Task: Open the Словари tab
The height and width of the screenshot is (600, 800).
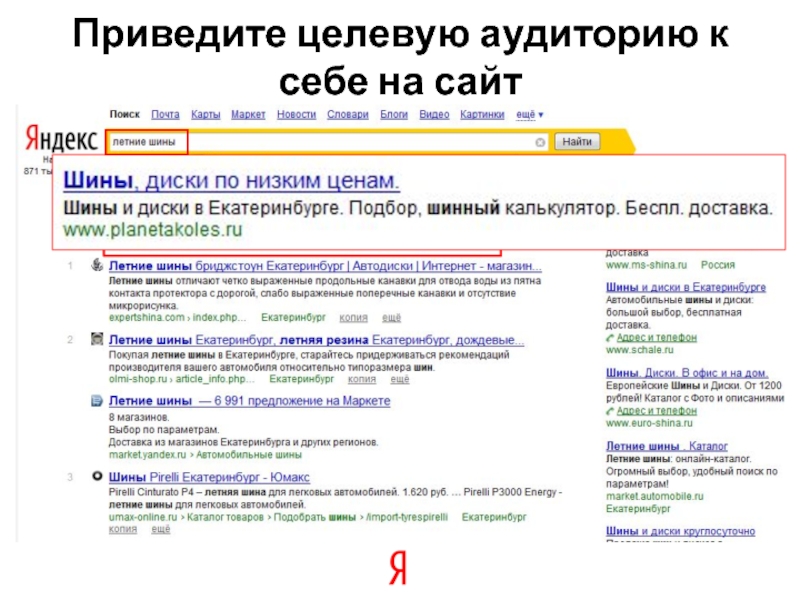Action: coord(348,114)
